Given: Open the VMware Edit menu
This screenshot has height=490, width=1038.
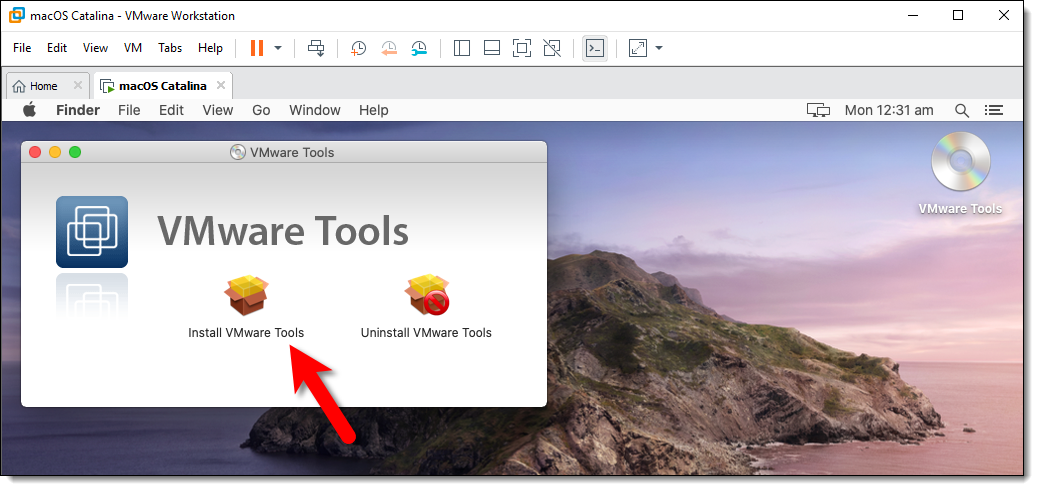Looking at the screenshot, I should point(57,48).
